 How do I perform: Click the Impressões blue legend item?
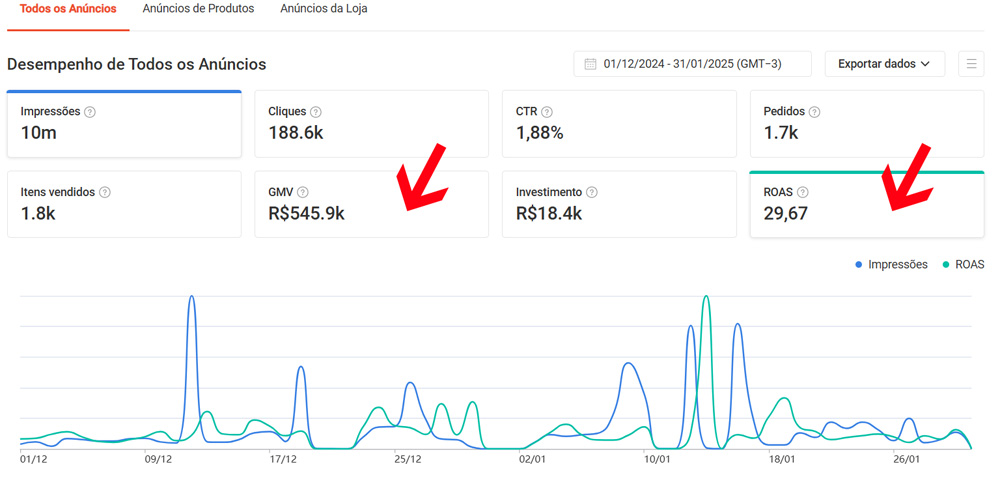tap(891, 265)
